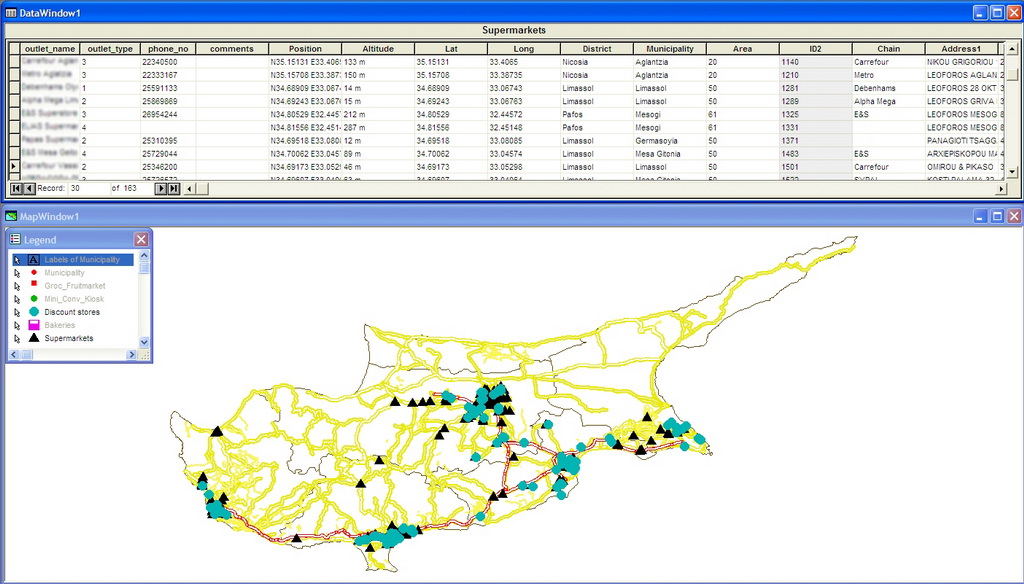Select the Groc_Fruitmarket layer name
Viewport: 1024px width, 584px height.
click(75, 286)
